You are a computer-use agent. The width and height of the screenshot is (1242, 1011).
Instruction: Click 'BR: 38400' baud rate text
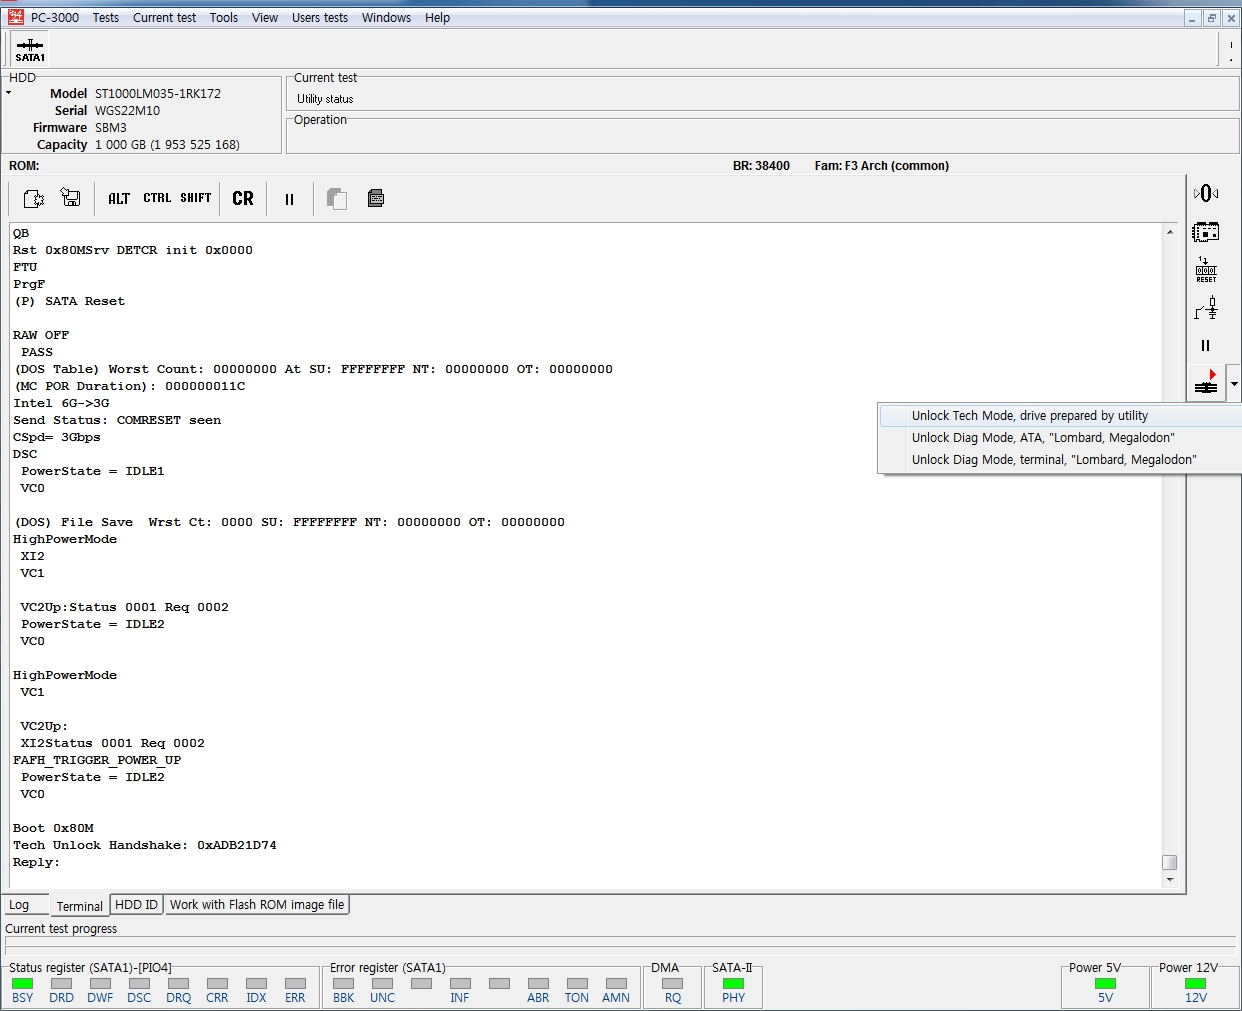click(x=761, y=166)
